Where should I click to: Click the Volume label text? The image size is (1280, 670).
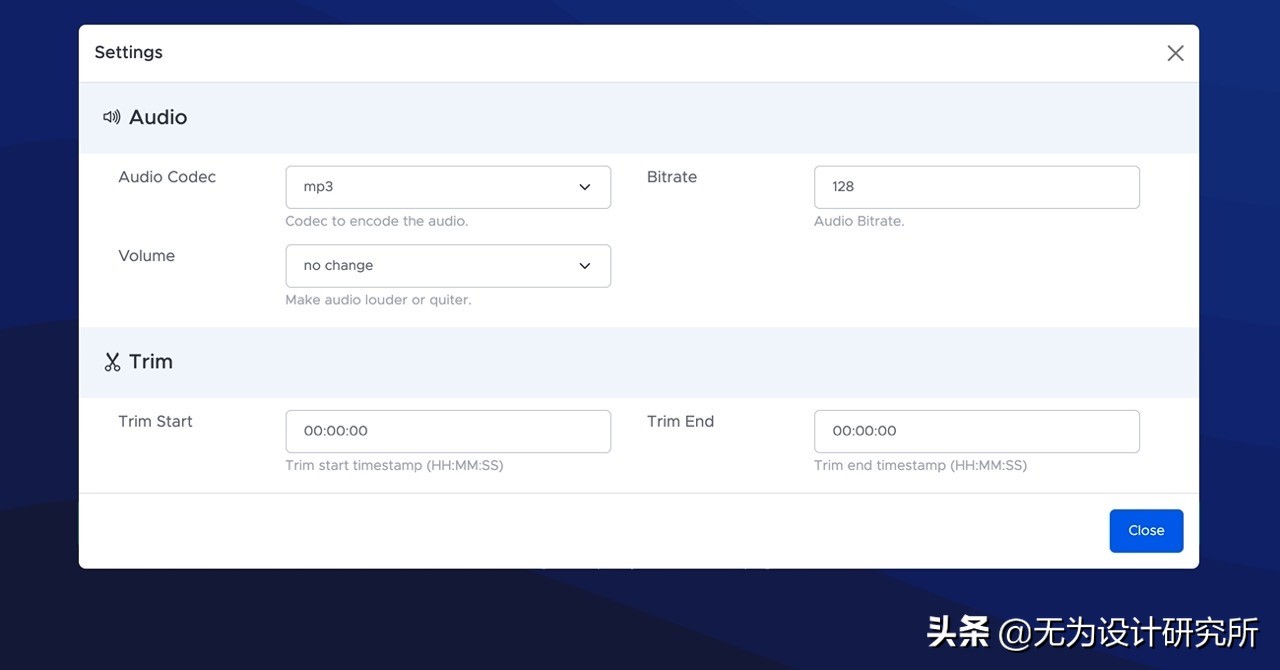coord(147,256)
